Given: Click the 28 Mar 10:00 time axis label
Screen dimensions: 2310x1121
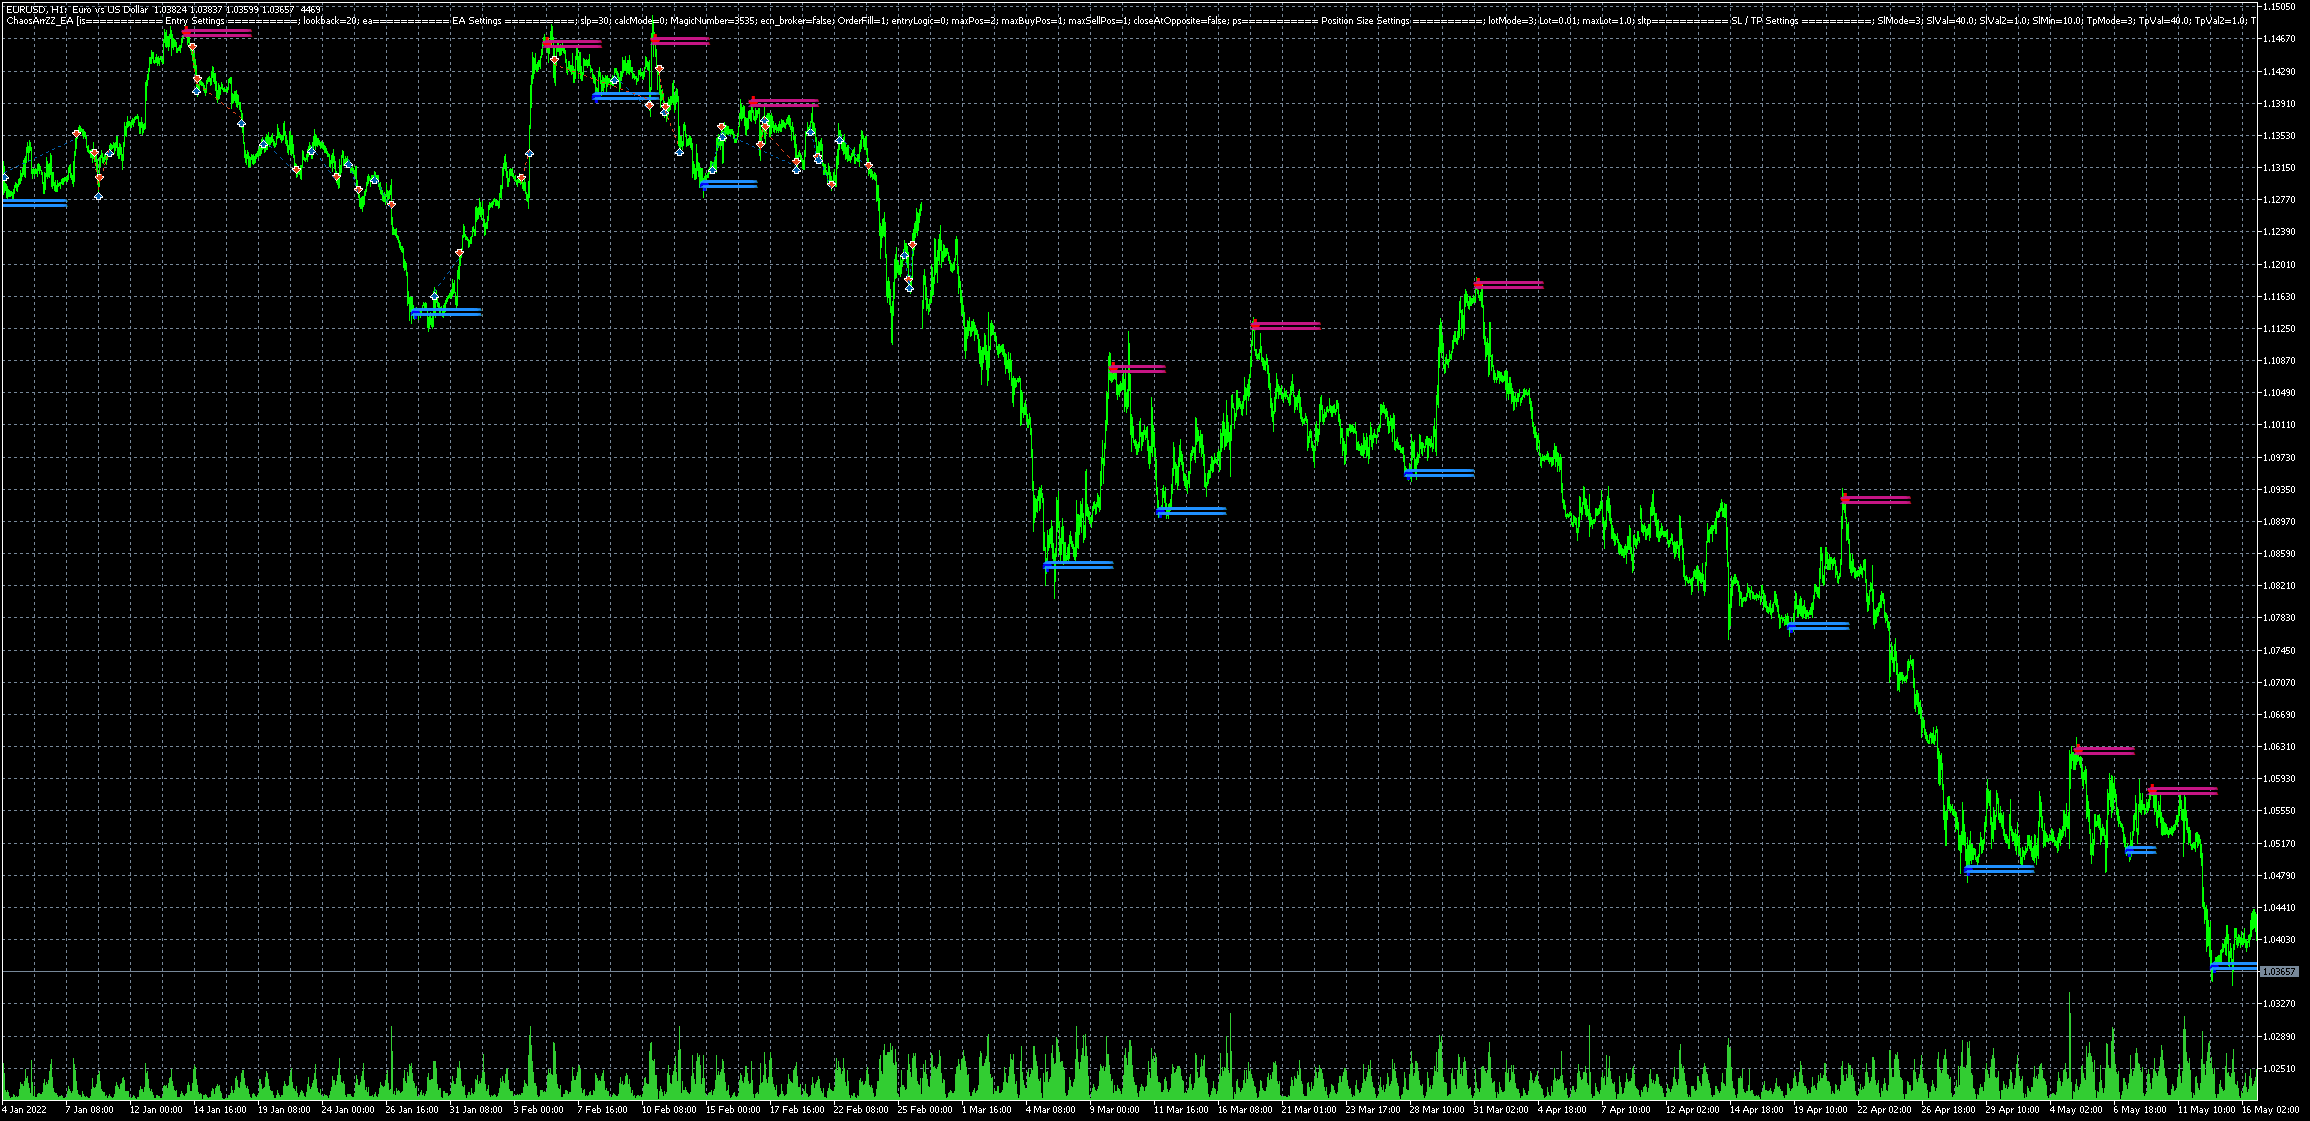Looking at the screenshot, I should point(1437,1109).
